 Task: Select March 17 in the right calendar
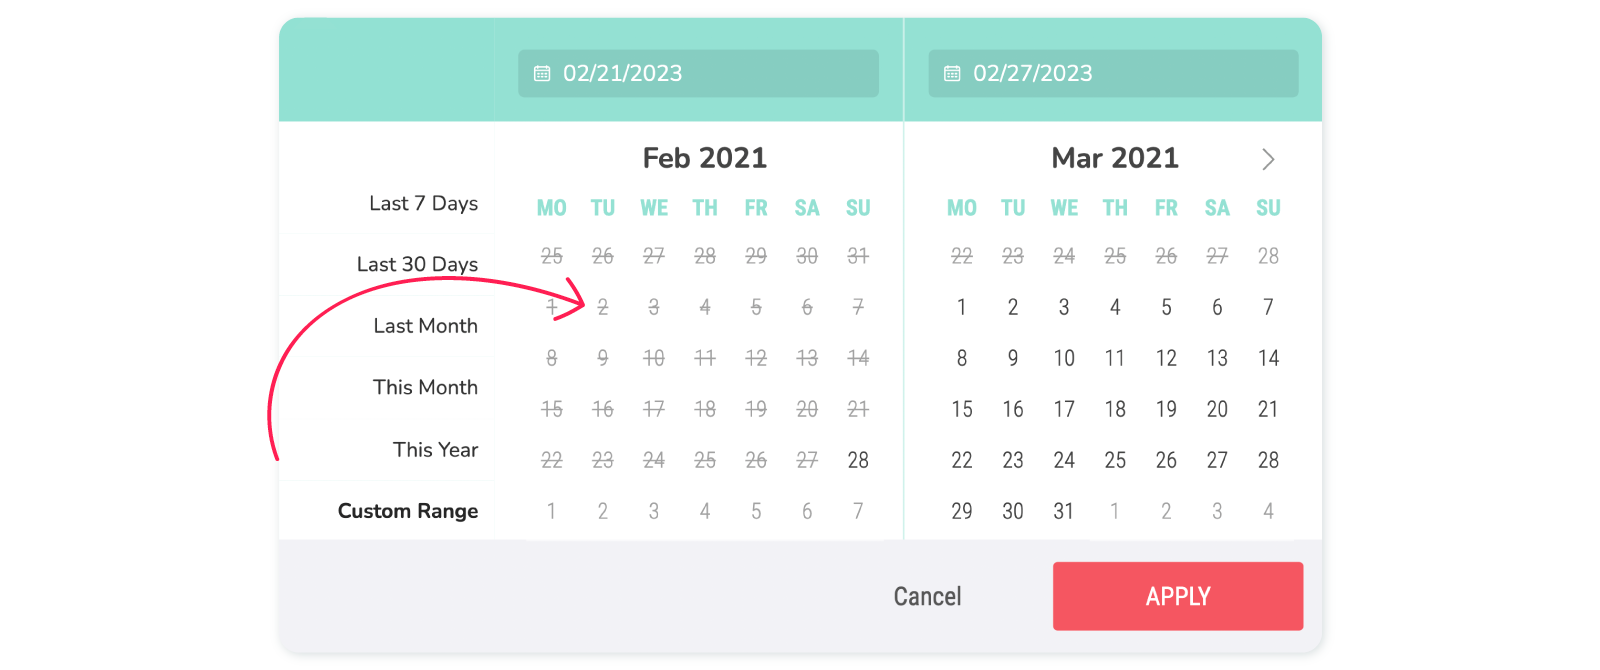[x=1064, y=409]
